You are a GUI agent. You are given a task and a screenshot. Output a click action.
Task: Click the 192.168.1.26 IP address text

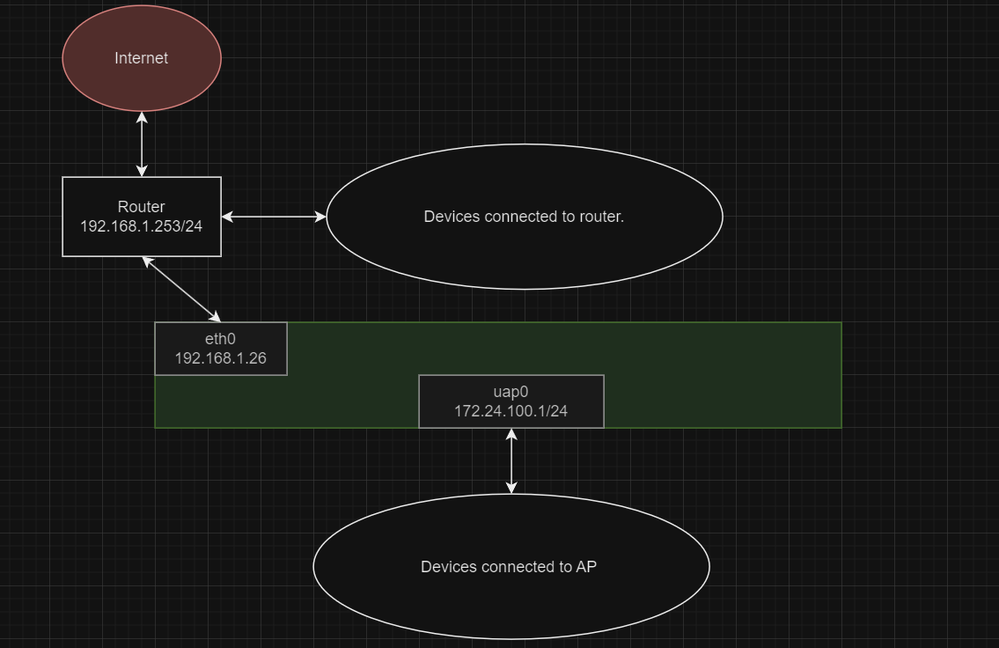click(x=221, y=356)
